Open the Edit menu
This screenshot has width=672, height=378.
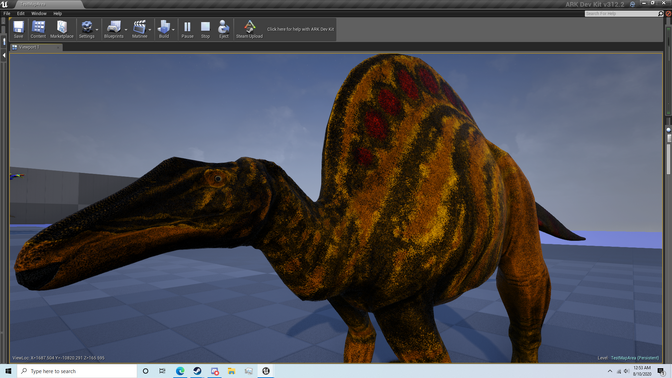pyautogui.click(x=21, y=13)
